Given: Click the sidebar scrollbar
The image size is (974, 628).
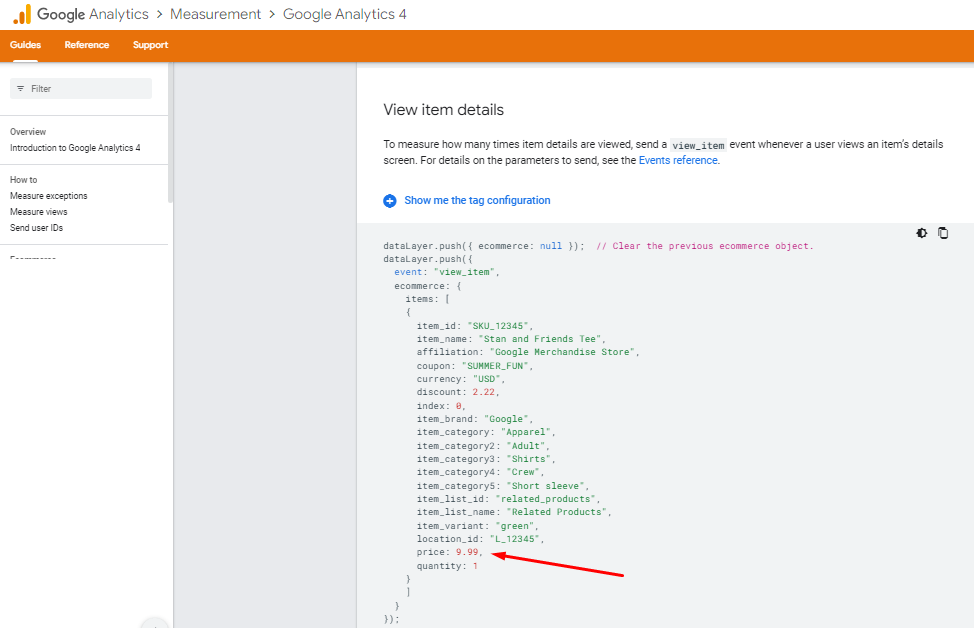Looking at the screenshot, I should click(170, 132).
